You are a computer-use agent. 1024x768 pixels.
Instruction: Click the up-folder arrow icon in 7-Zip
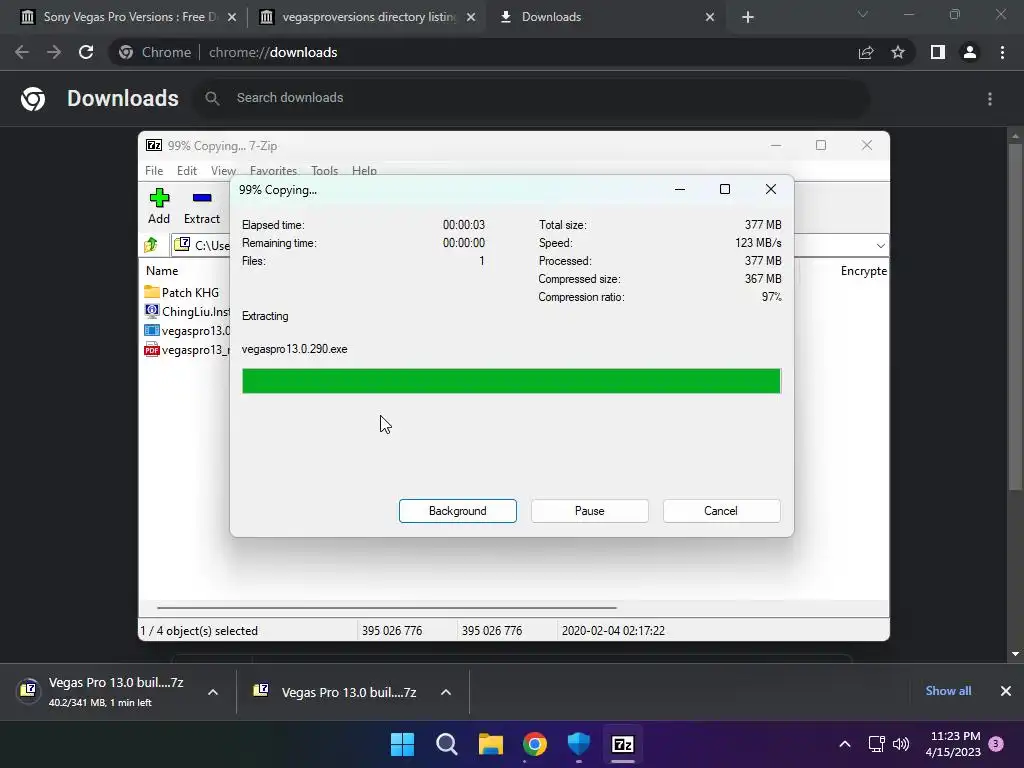point(152,245)
